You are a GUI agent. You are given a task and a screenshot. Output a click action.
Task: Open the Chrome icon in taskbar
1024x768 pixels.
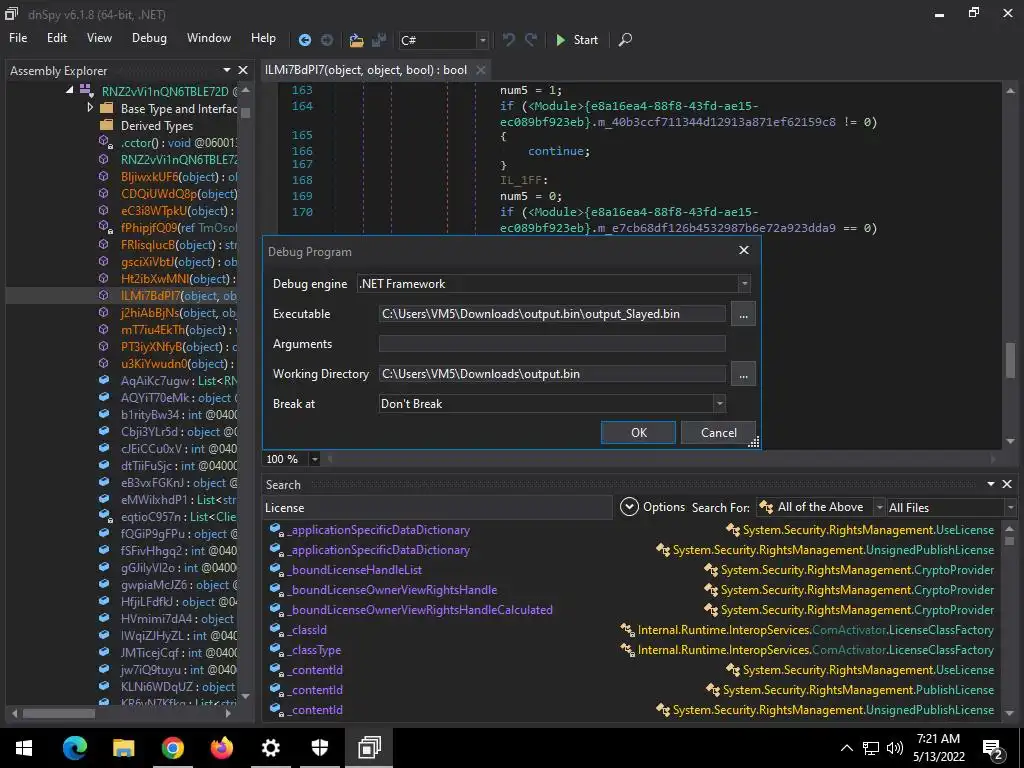coord(173,747)
